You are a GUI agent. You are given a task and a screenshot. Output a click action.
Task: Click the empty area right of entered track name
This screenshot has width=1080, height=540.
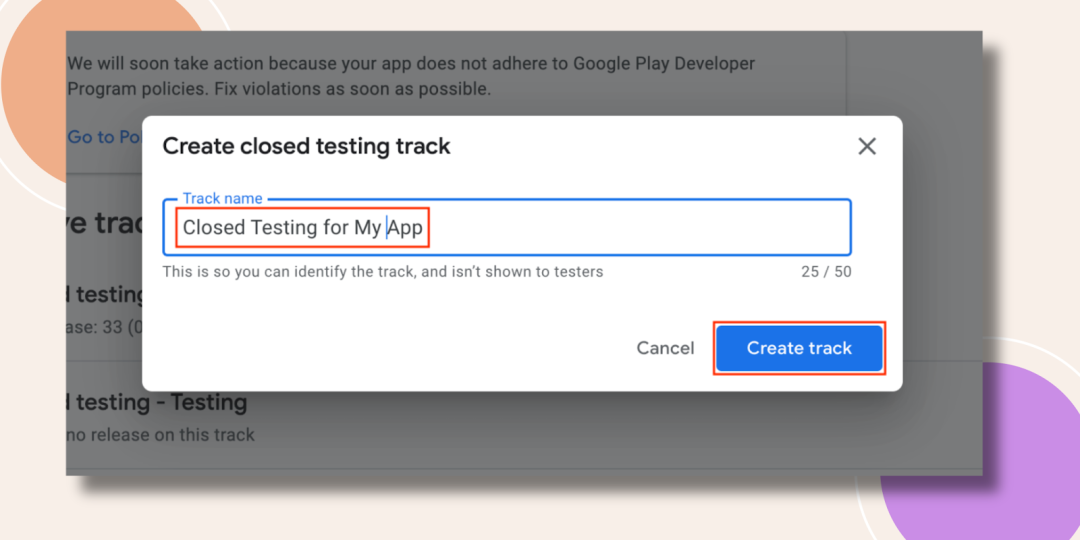point(637,228)
